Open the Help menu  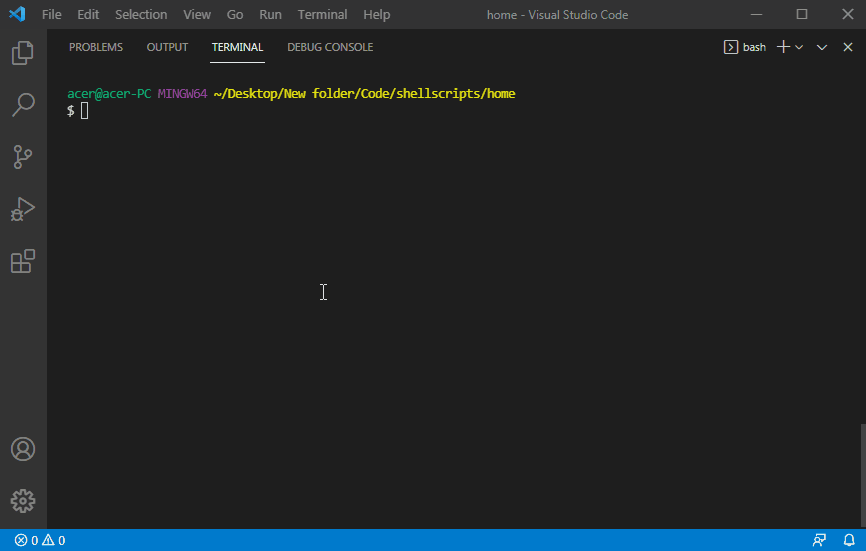(x=377, y=14)
